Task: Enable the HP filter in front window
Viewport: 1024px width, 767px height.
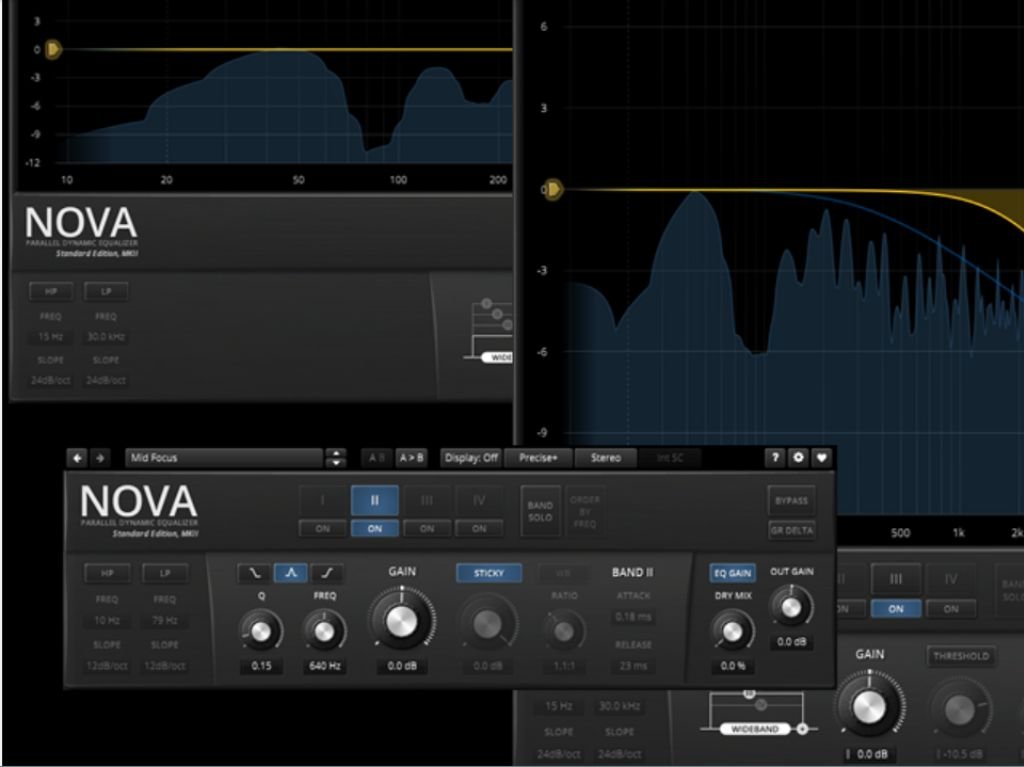Action: pos(107,573)
